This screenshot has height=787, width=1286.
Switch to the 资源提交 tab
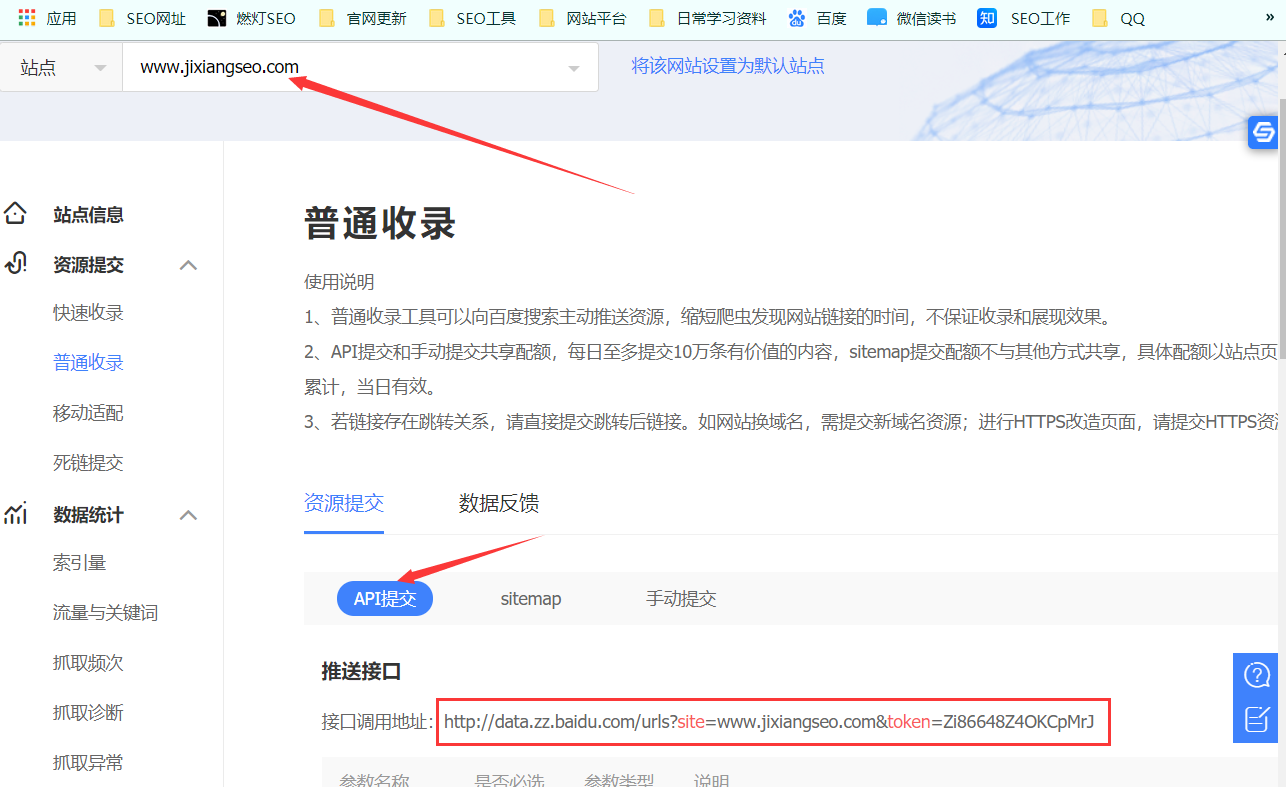[344, 503]
